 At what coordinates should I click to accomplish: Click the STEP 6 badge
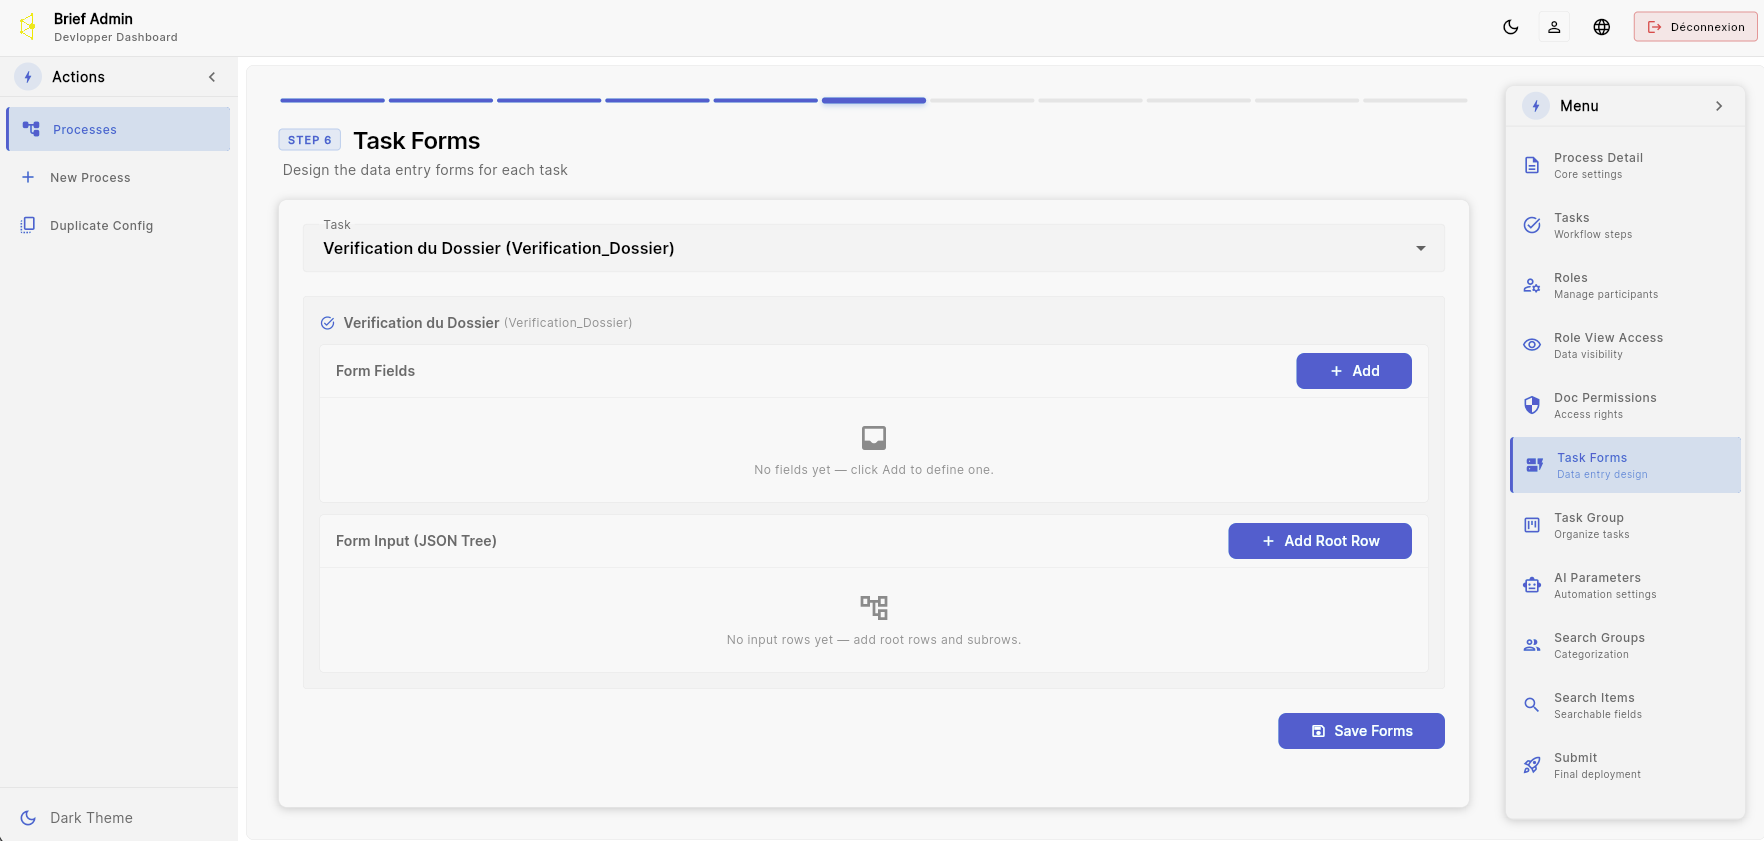310,140
